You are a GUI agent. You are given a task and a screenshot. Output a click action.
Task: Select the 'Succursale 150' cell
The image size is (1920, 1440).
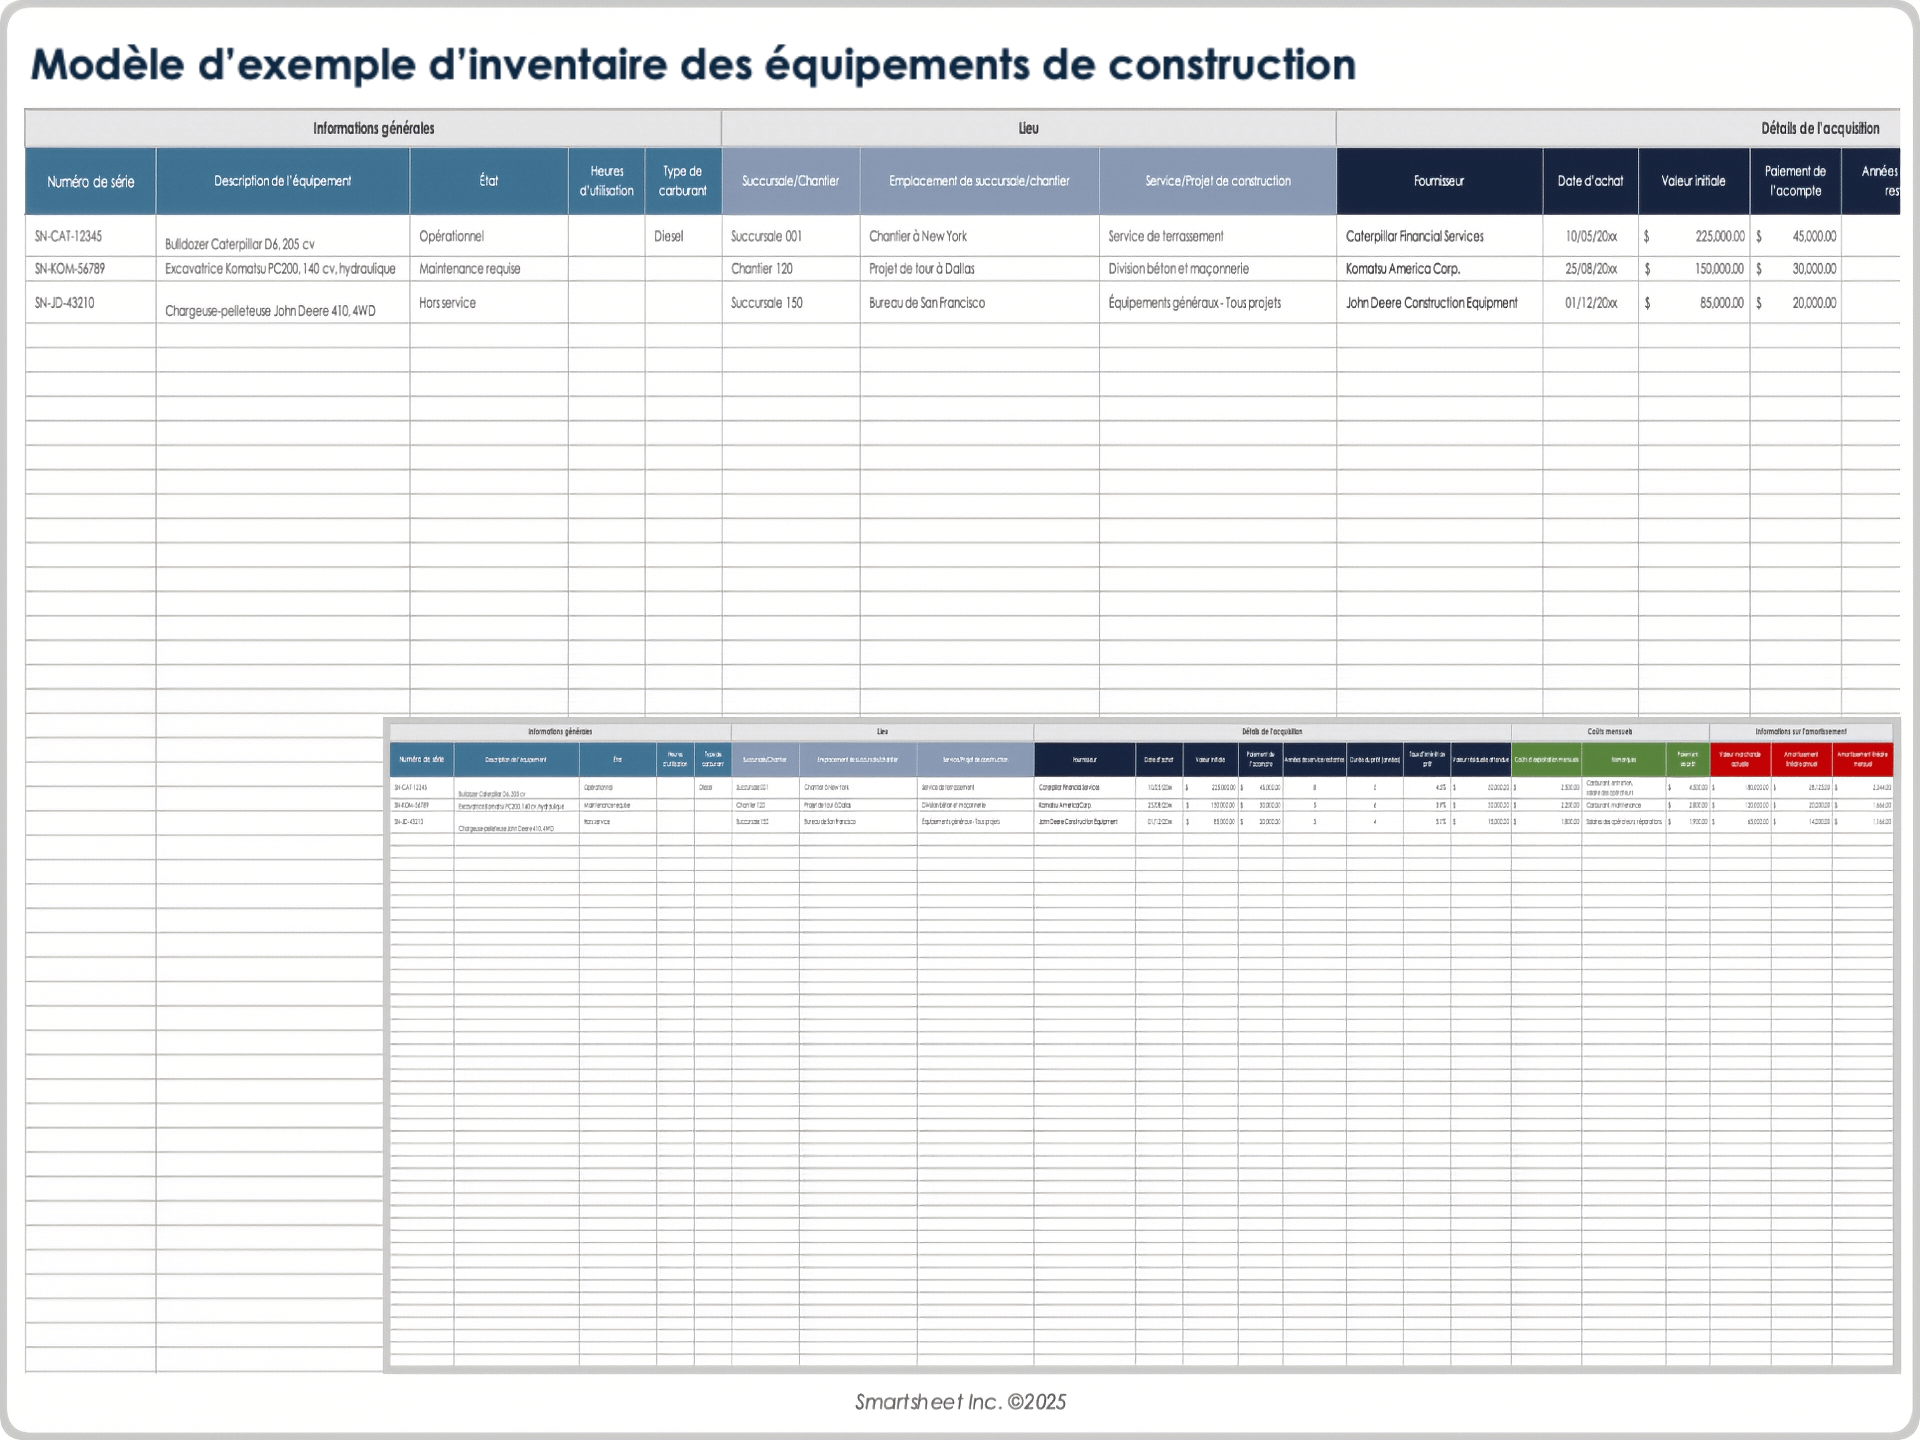coord(791,303)
